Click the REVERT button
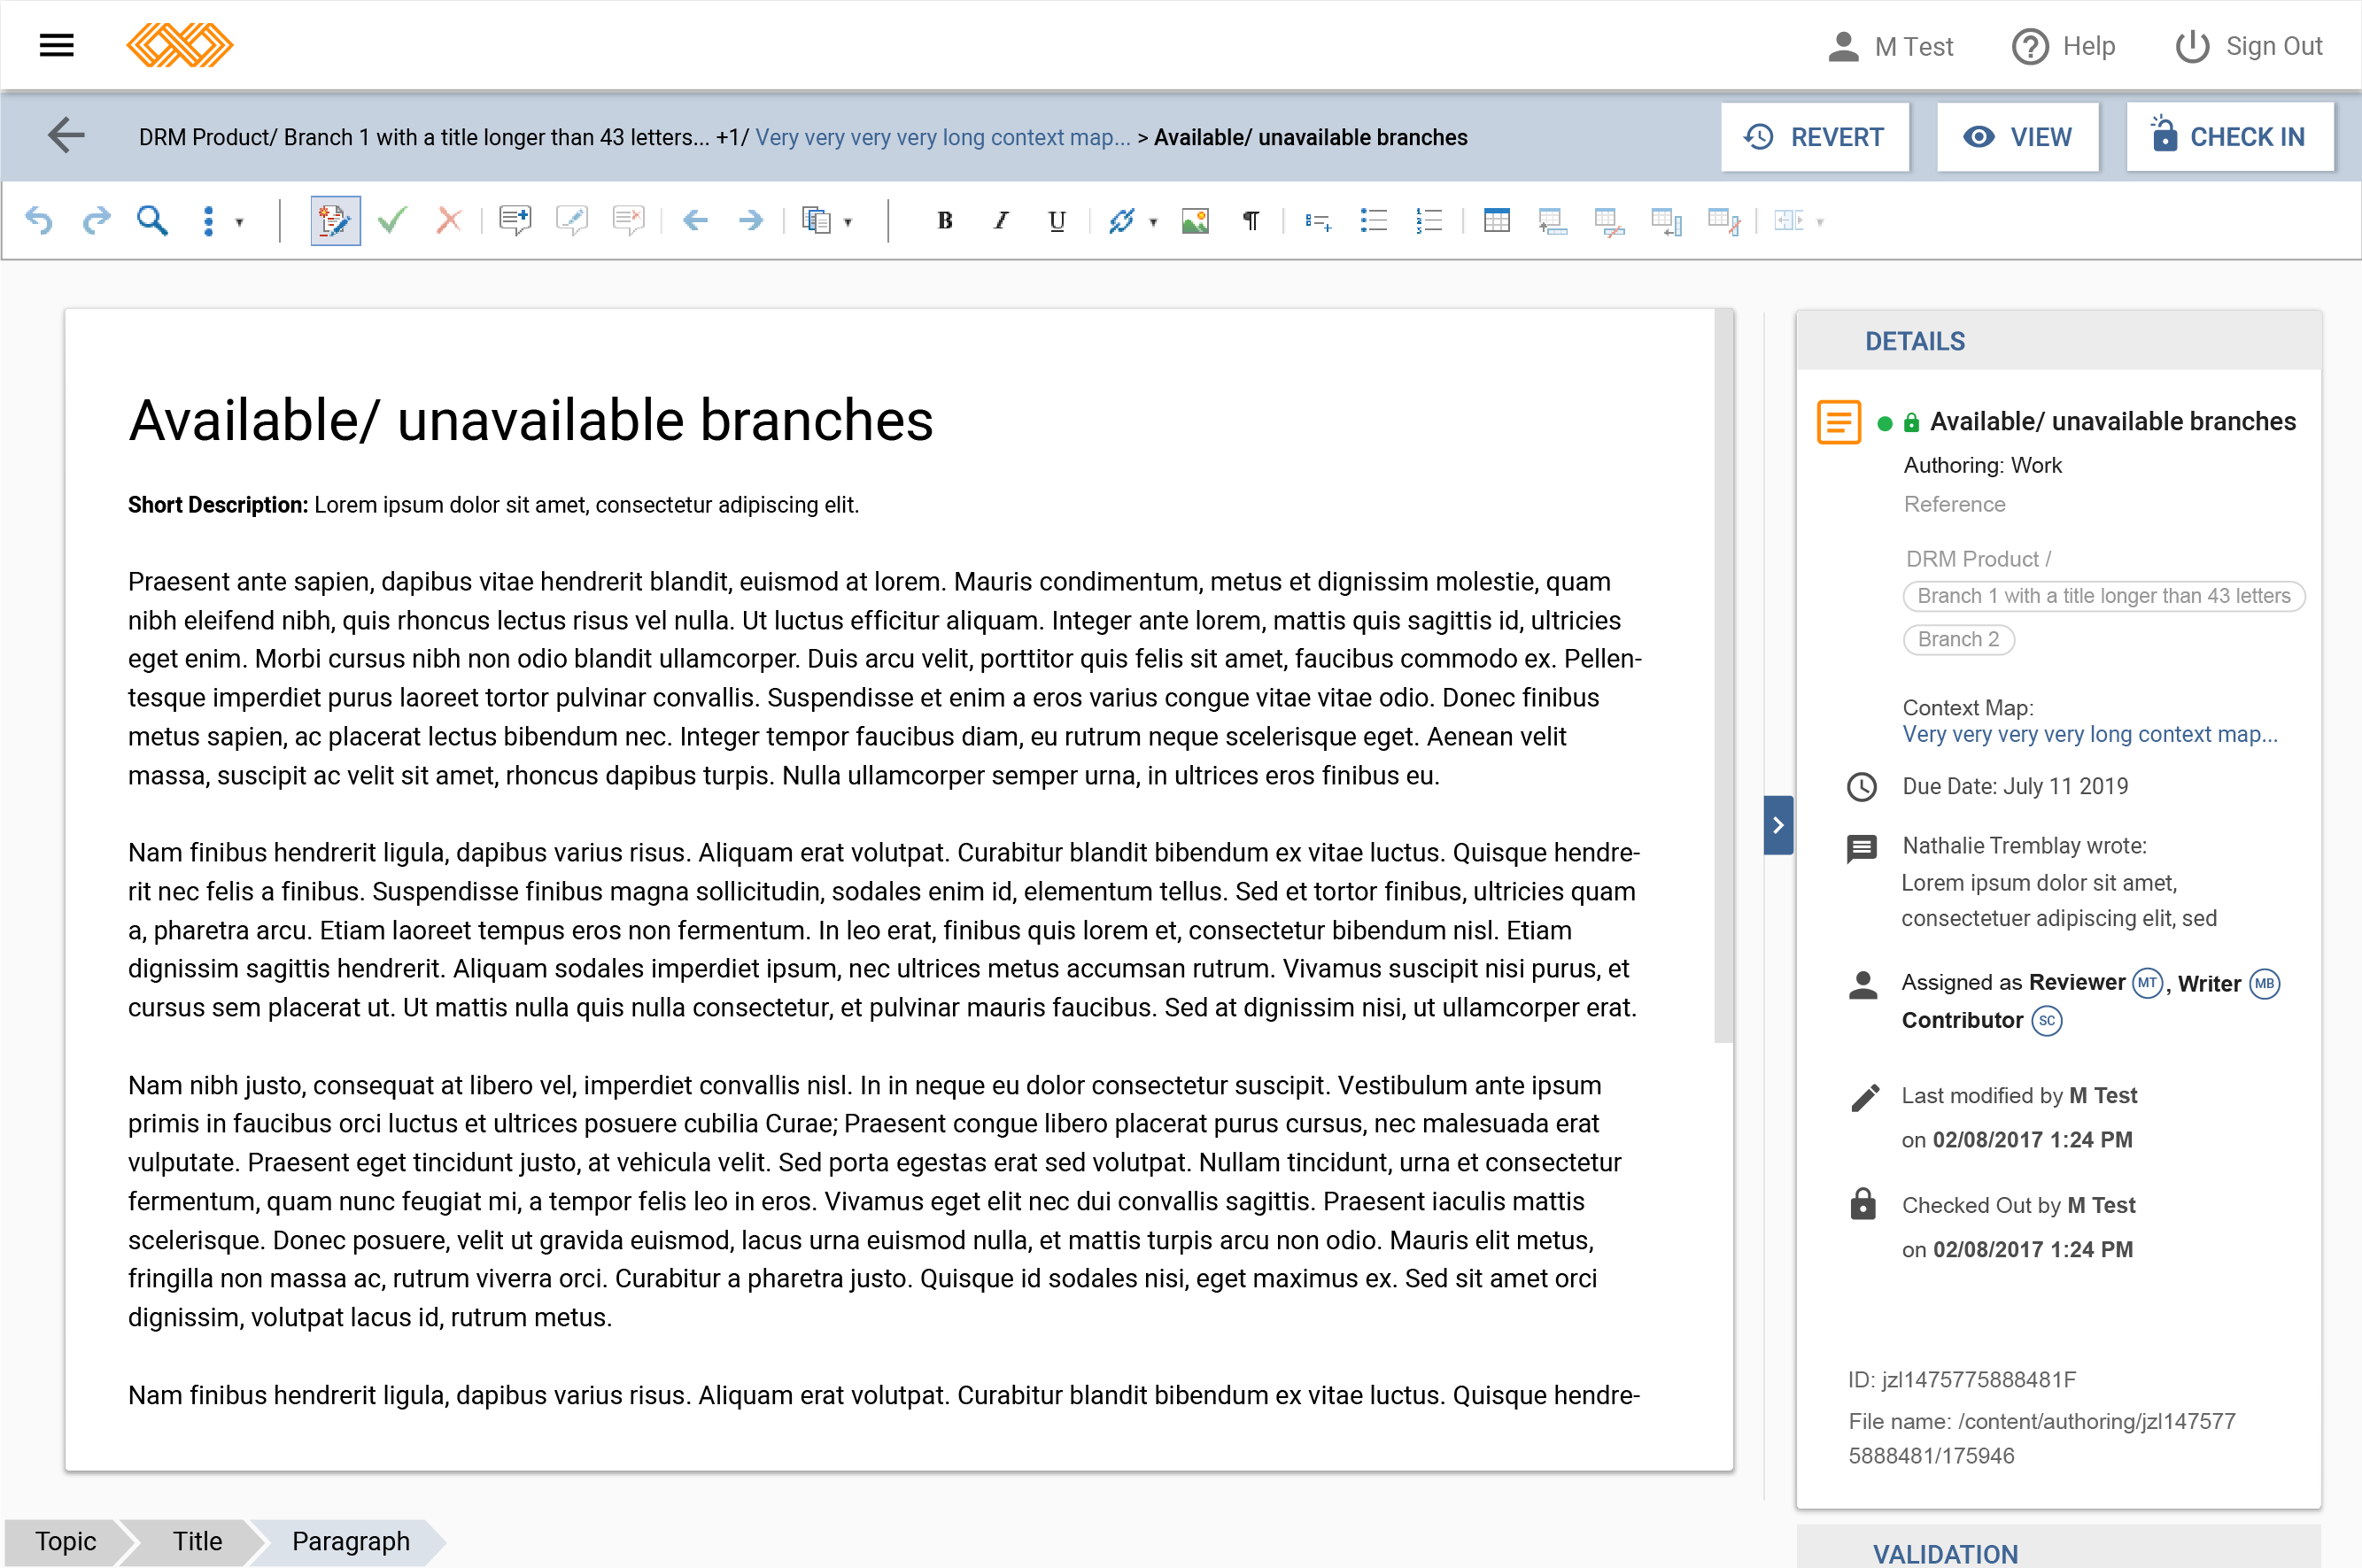Image resolution: width=2362 pixels, height=1568 pixels. pos(1815,137)
